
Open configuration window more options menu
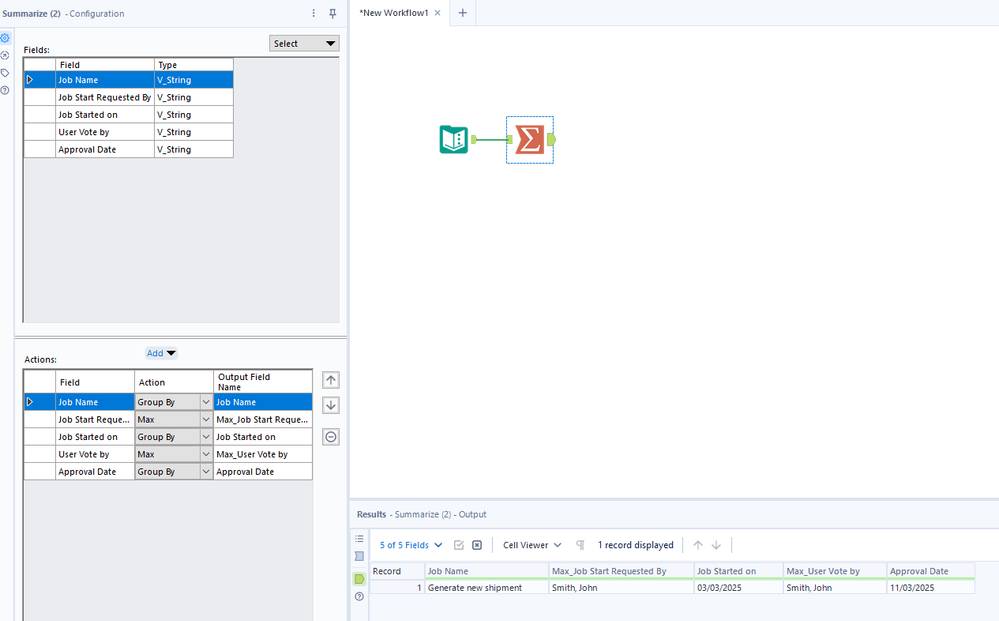pyautogui.click(x=313, y=13)
